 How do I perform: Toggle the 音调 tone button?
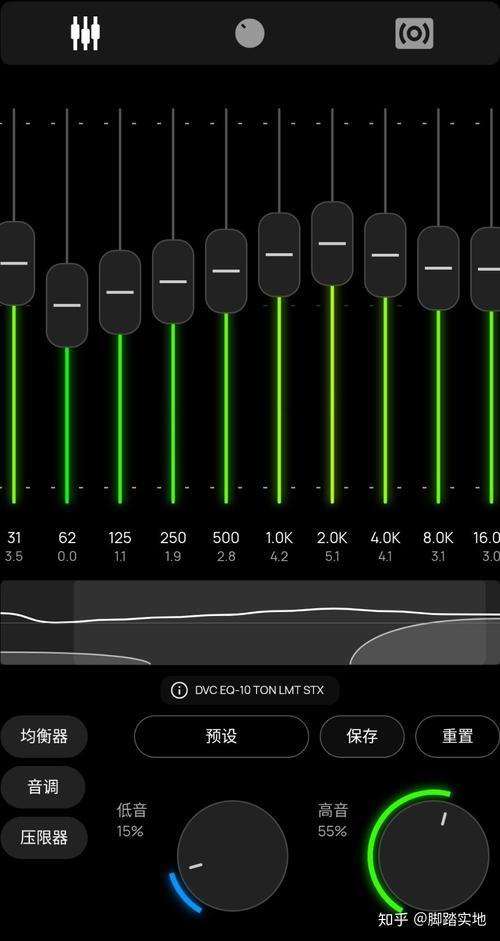pos(43,787)
